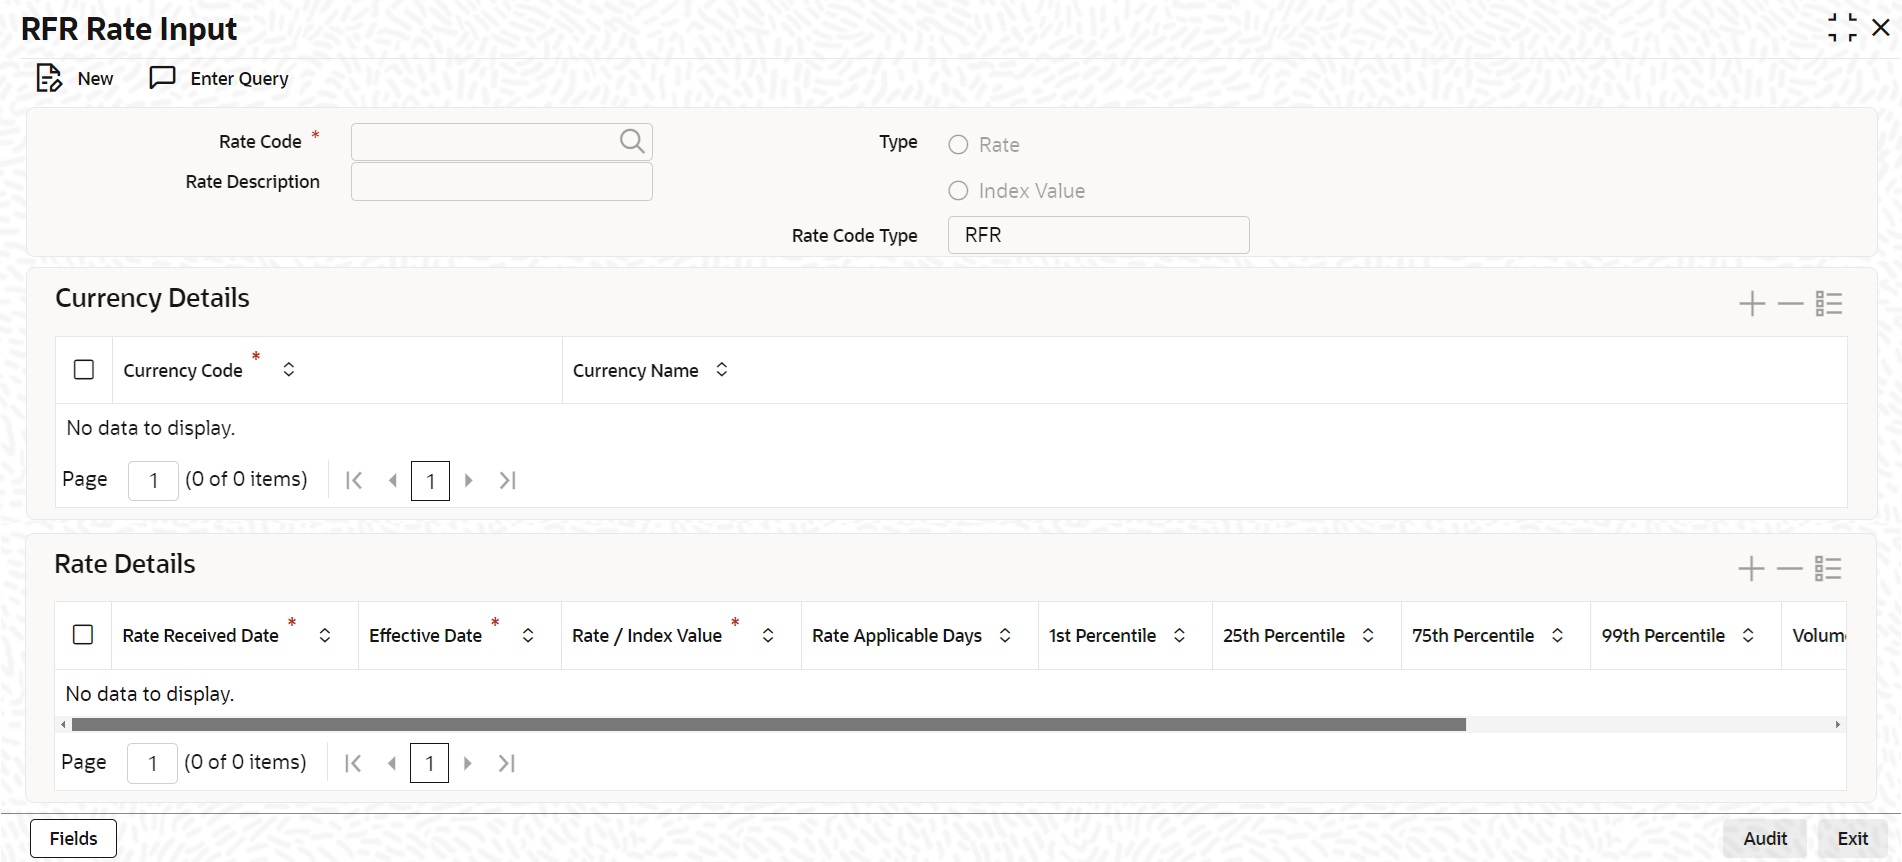This screenshot has width=1902, height=862.
Task: Click the Exit button
Action: pos(1853,839)
